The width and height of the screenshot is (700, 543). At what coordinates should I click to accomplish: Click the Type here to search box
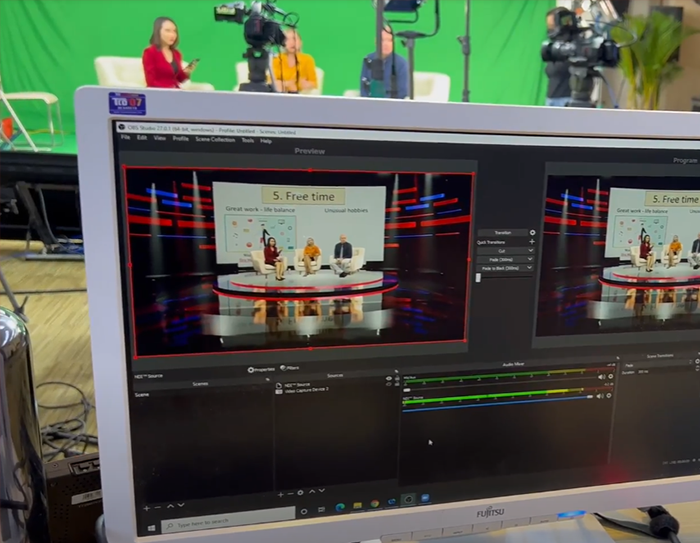228,522
